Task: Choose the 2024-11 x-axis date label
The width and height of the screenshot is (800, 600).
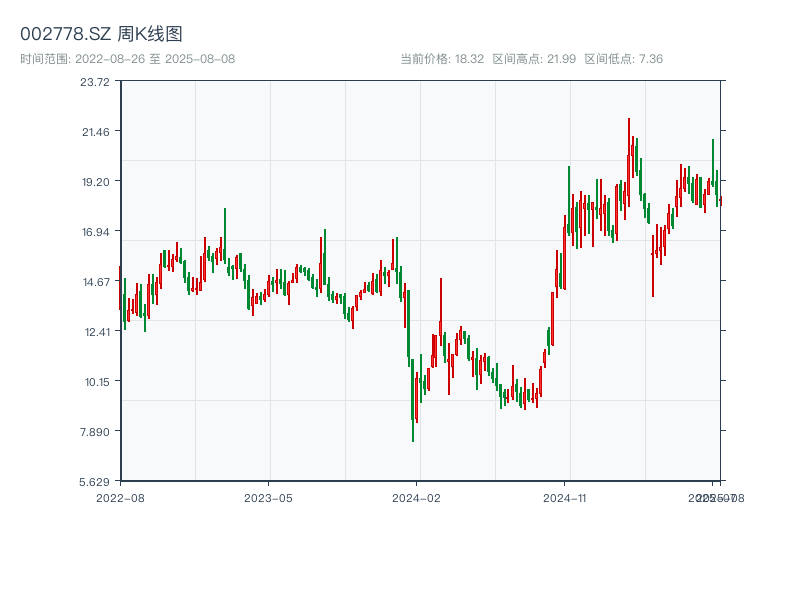Action: pyautogui.click(x=566, y=497)
